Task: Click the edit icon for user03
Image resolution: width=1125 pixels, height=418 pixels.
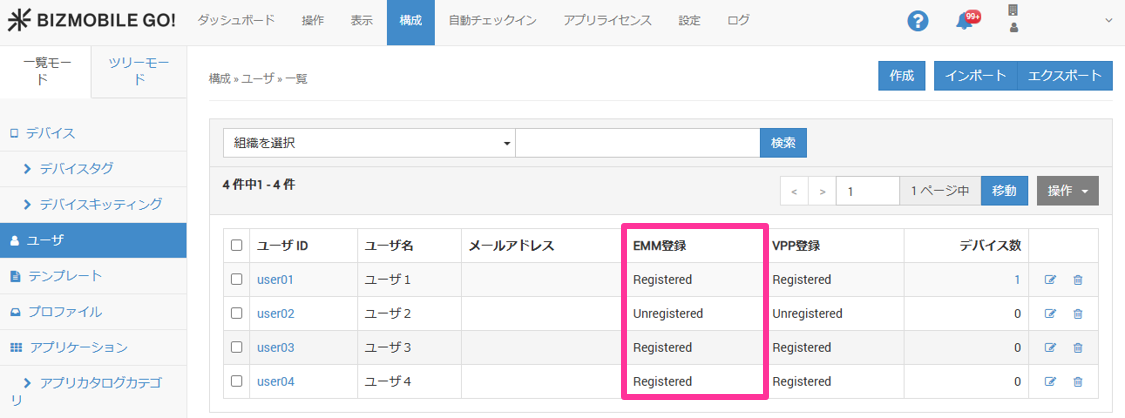Action: pos(1050,348)
